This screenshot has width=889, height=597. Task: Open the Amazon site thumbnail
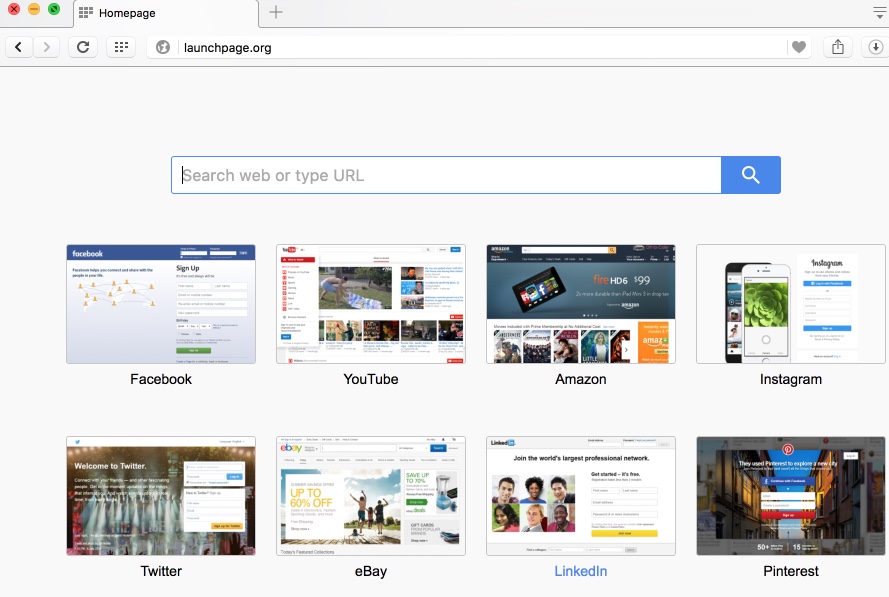[x=581, y=304]
